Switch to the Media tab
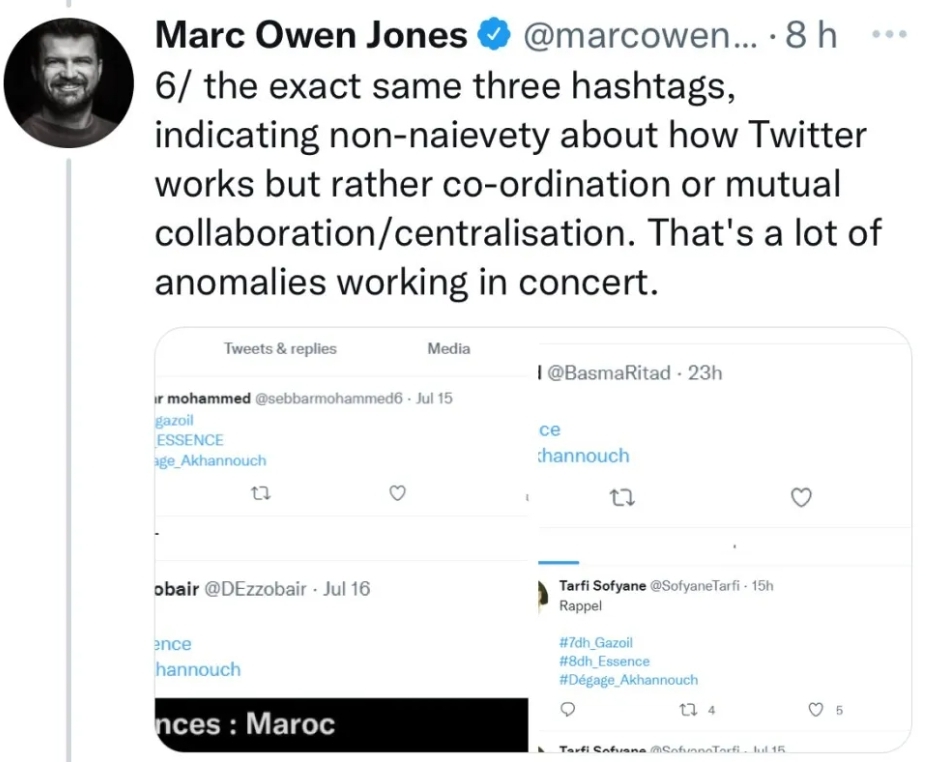Viewport: 935px width, 762px height. pos(448,349)
